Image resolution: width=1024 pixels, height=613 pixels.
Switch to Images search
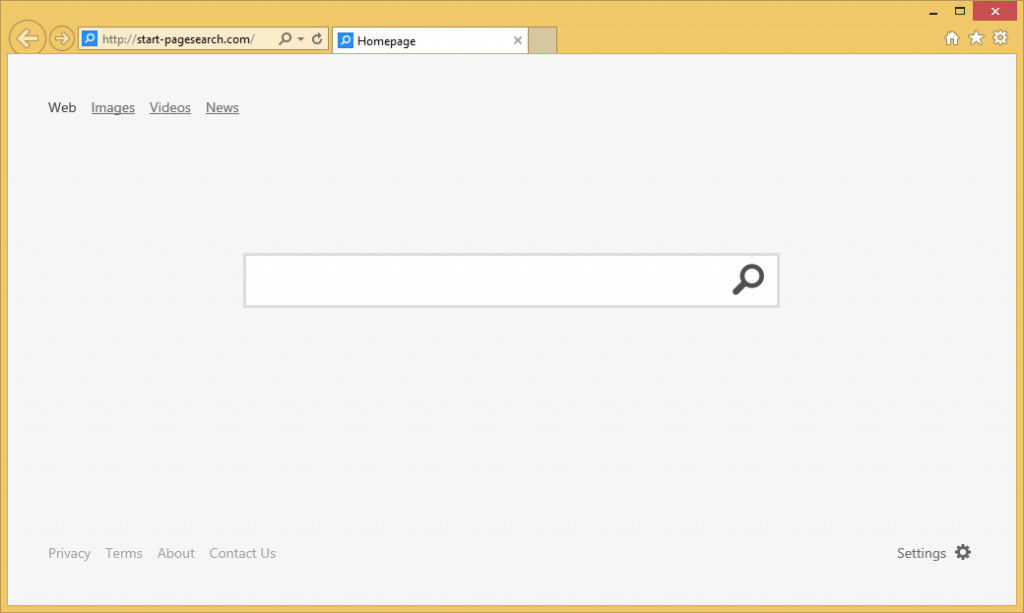[113, 108]
